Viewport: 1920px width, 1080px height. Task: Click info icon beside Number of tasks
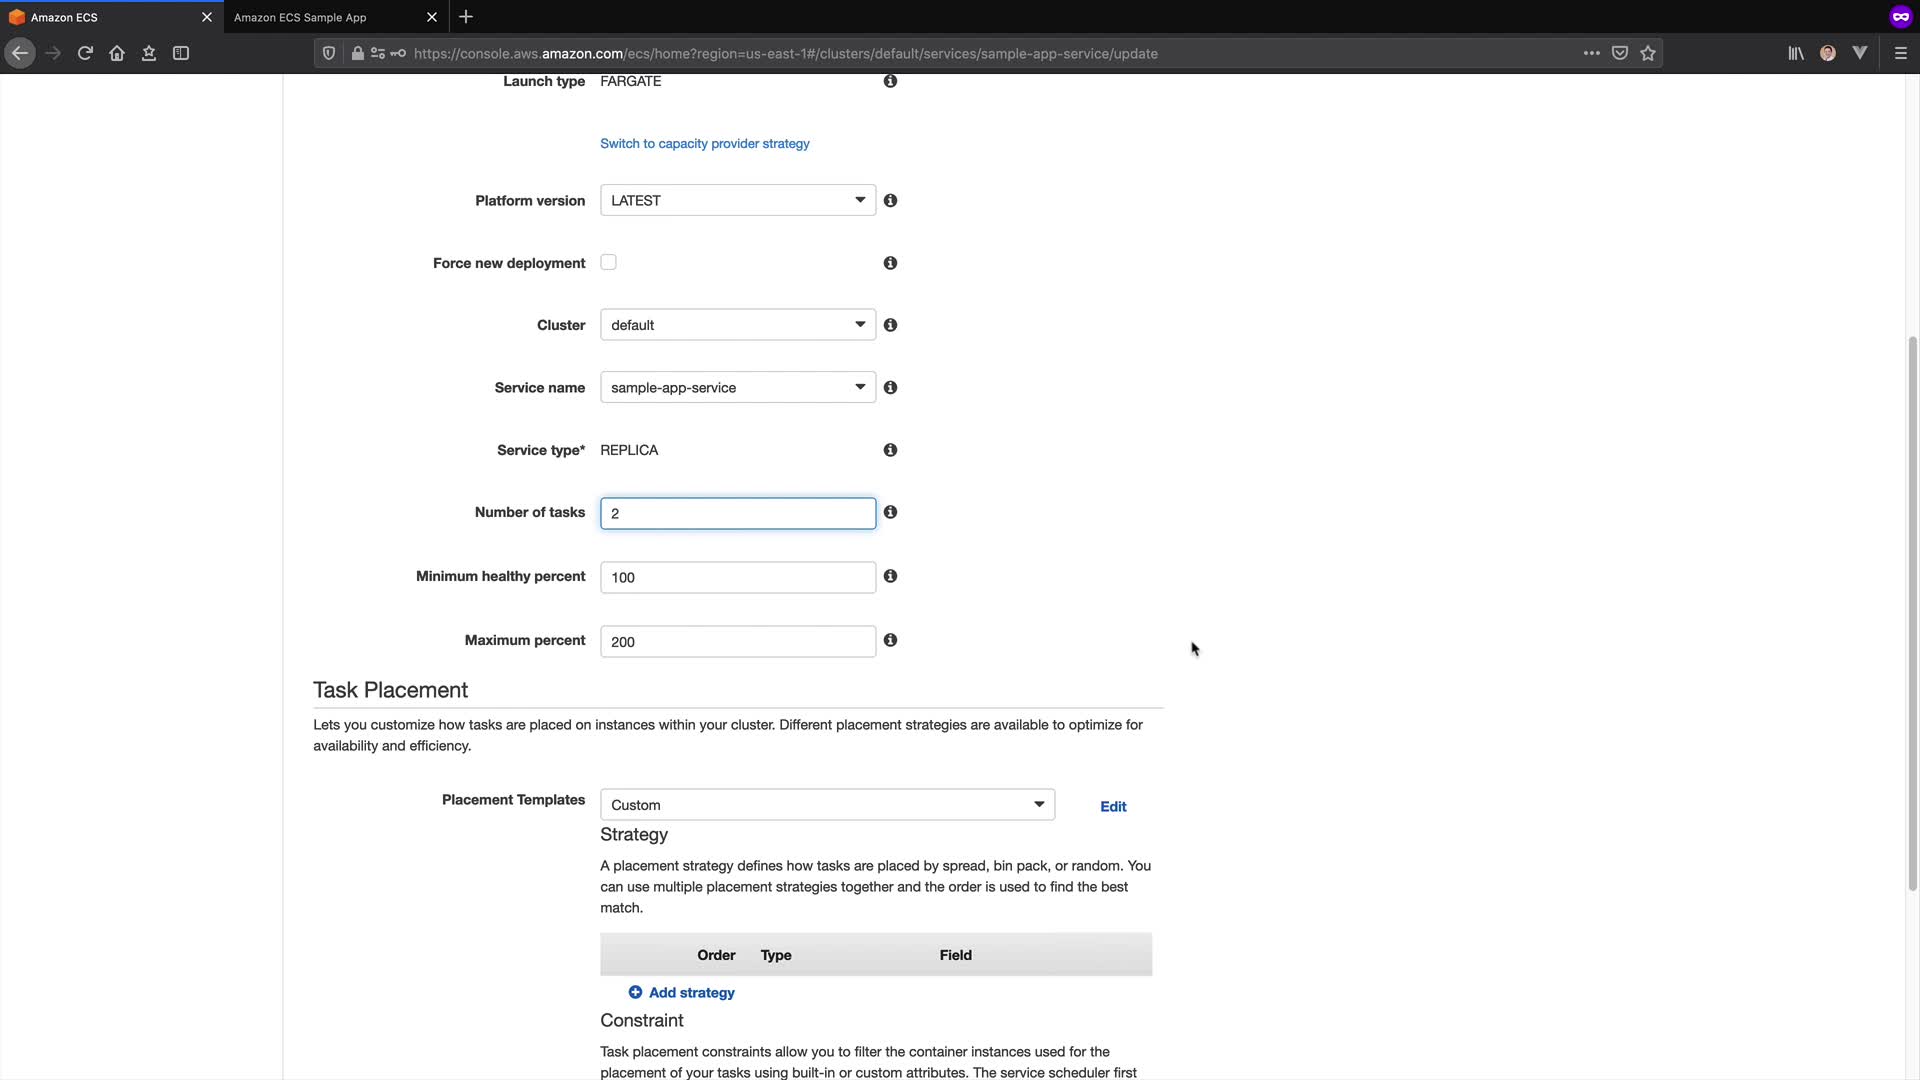pyautogui.click(x=890, y=512)
